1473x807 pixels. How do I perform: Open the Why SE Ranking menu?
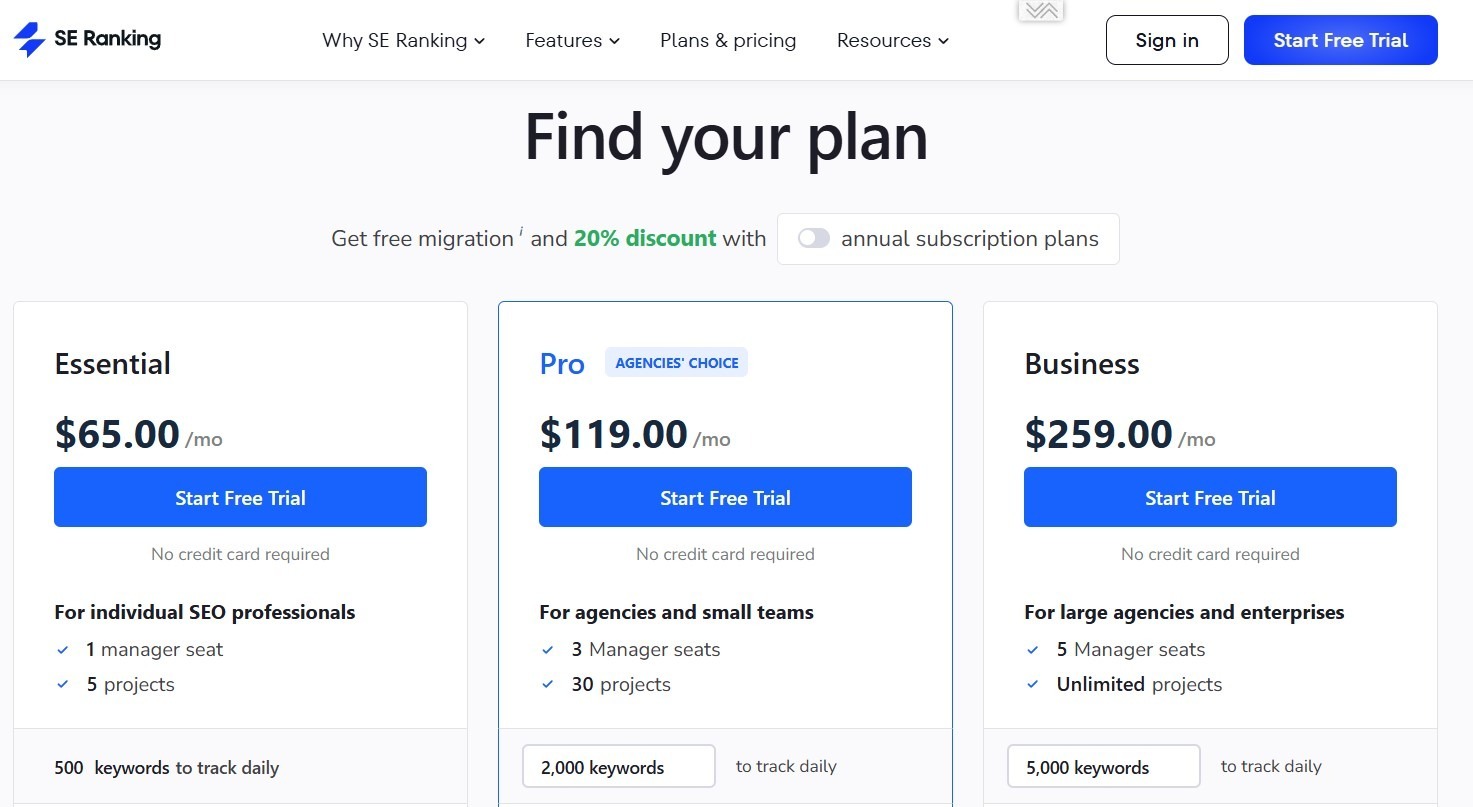click(403, 40)
